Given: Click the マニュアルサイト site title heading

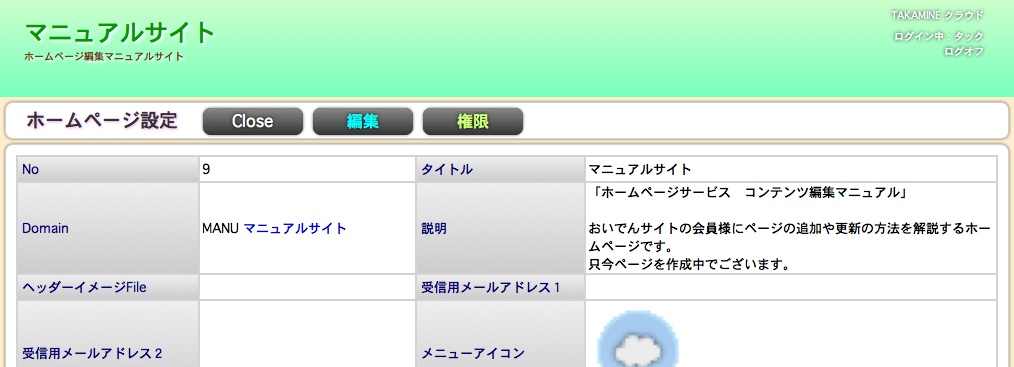Looking at the screenshot, I should (x=120, y=32).
